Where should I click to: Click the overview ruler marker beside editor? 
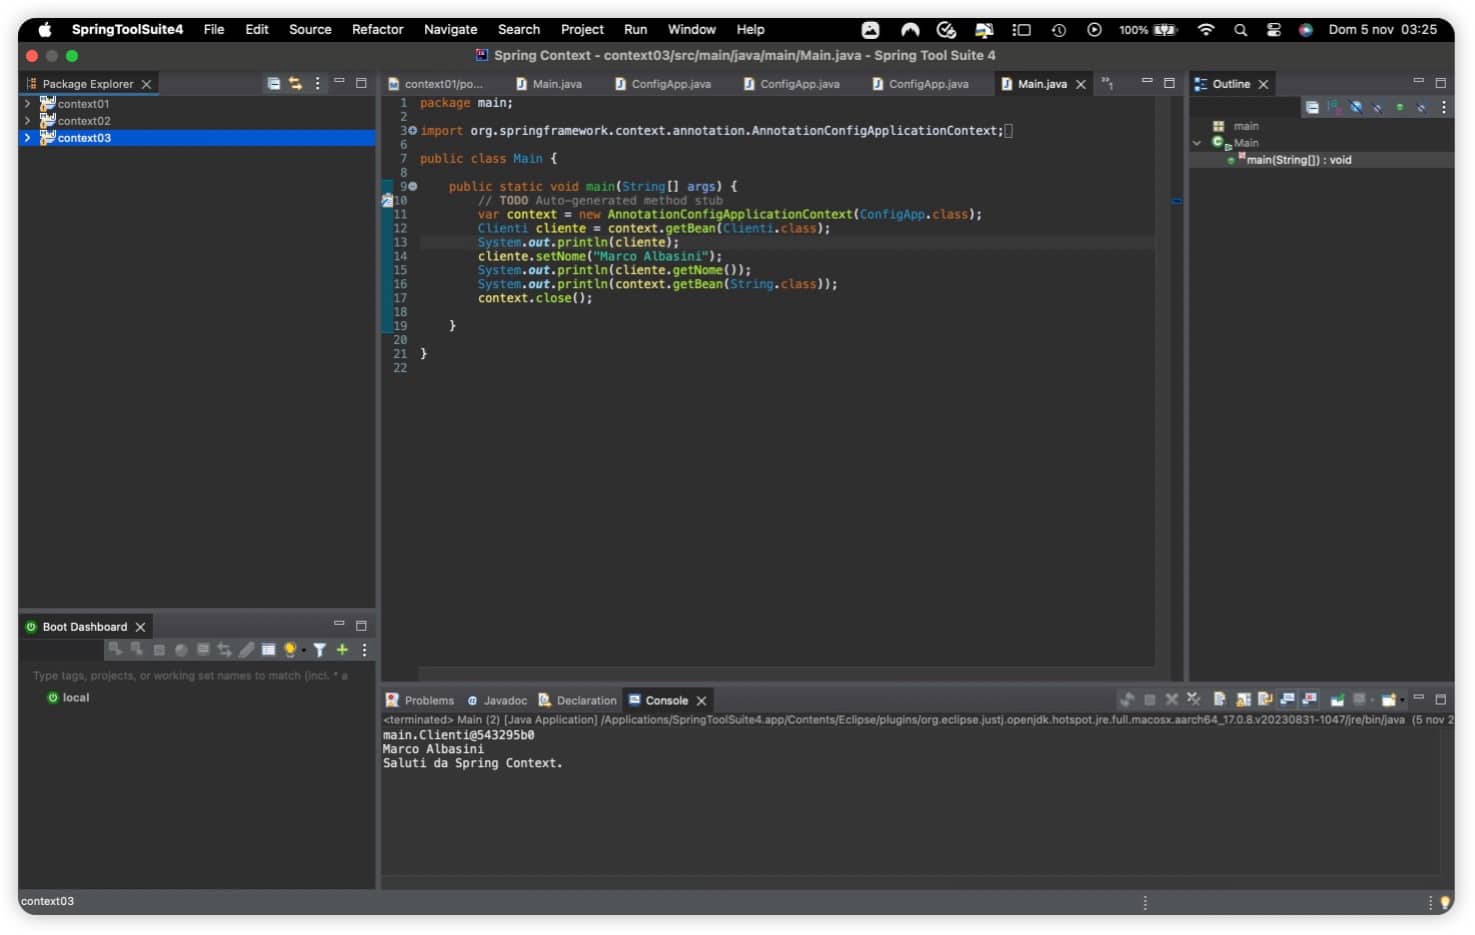click(1177, 201)
